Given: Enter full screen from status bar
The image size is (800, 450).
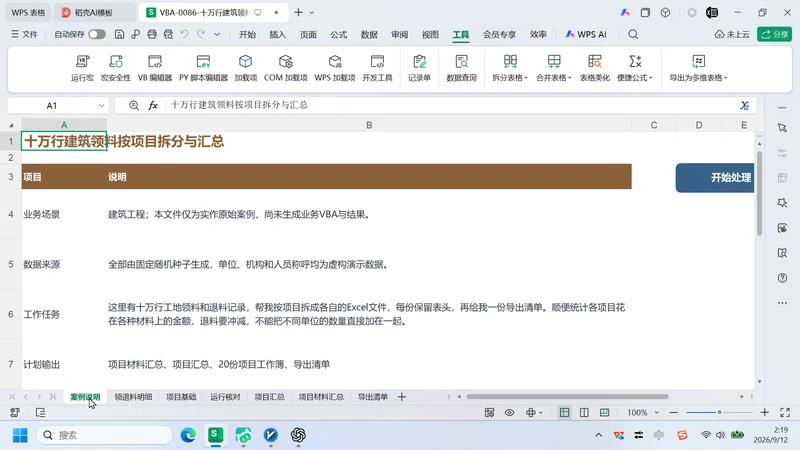Looking at the screenshot, I should tap(785, 412).
